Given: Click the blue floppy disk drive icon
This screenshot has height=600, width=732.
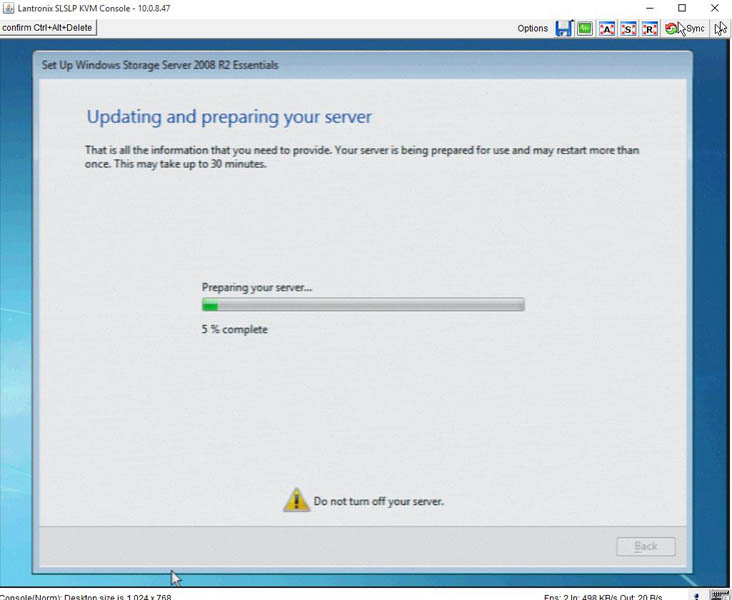Looking at the screenshot, I should point(564,28).
